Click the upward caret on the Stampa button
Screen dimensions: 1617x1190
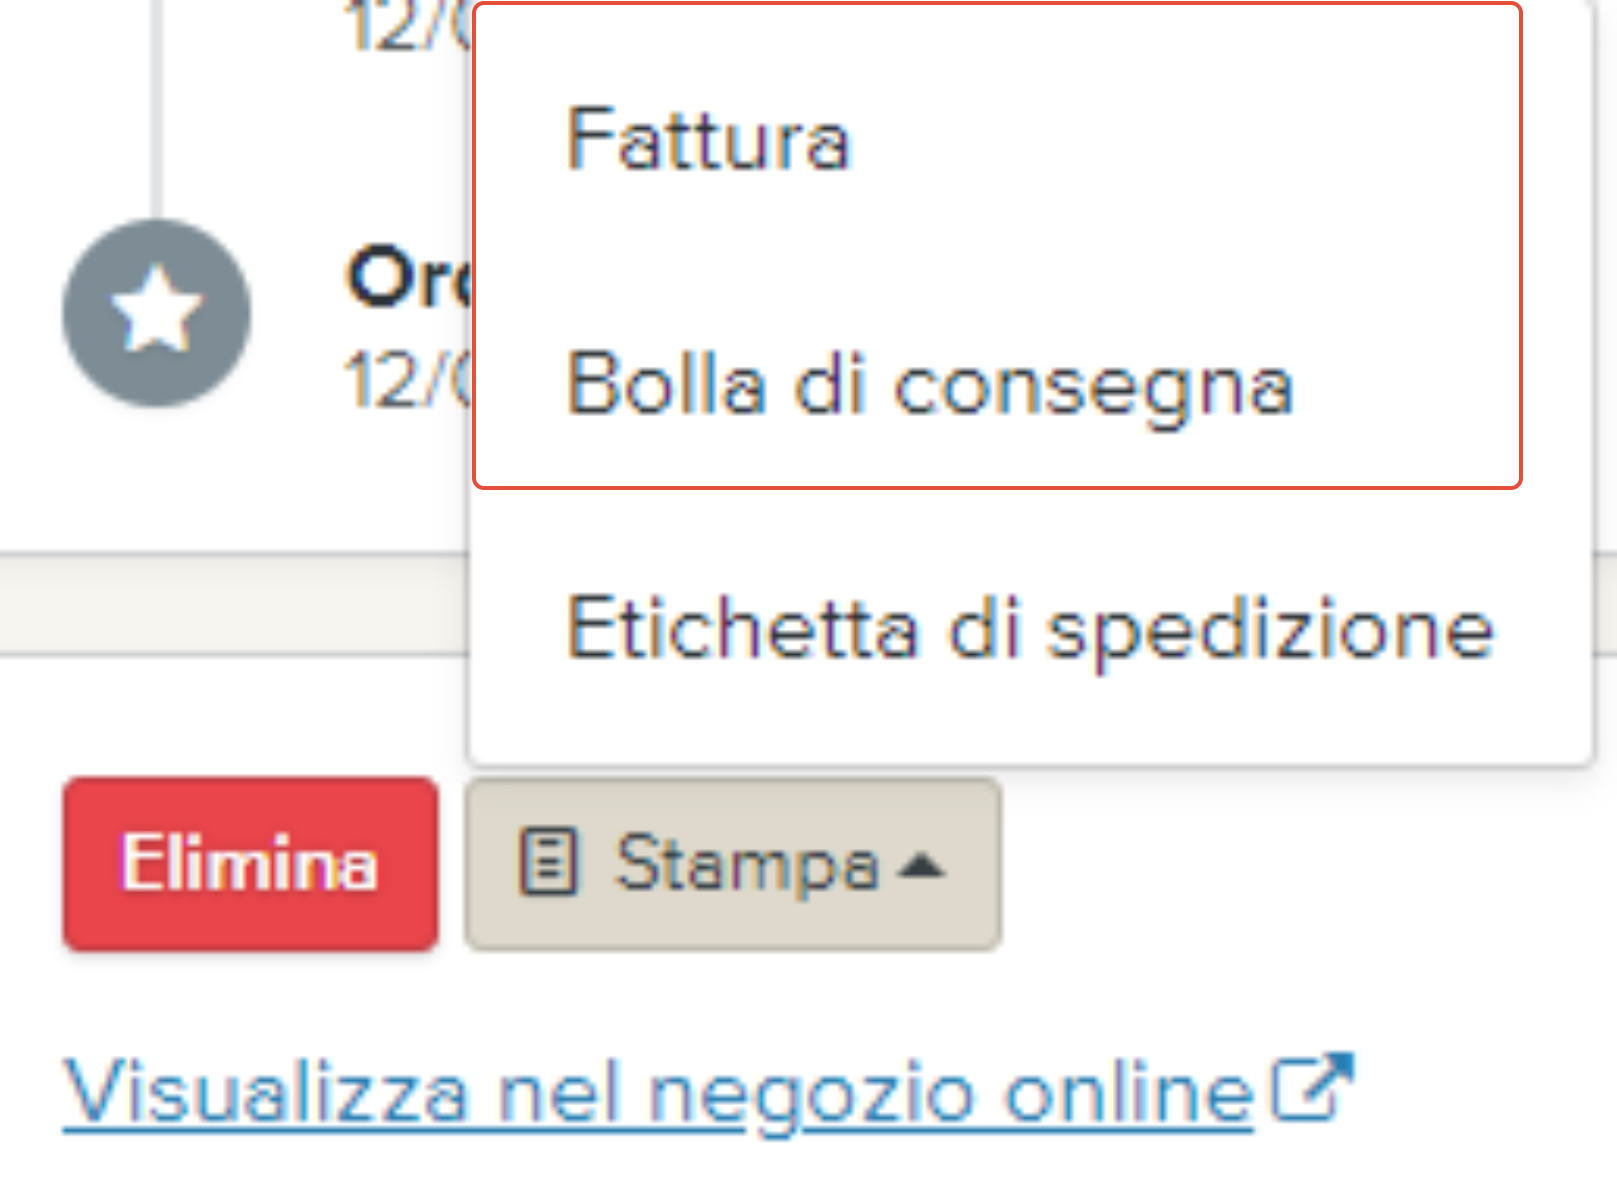[x=921, y=866]
